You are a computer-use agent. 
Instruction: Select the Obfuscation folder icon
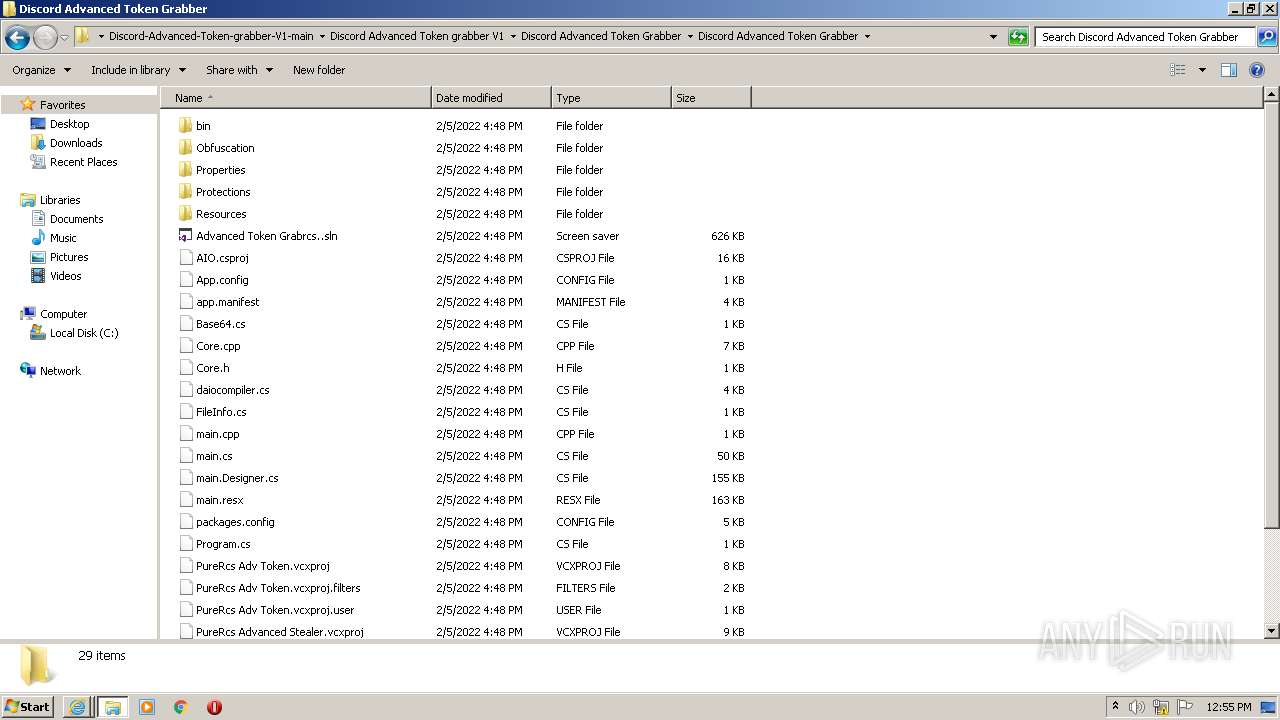coord(185,148)
